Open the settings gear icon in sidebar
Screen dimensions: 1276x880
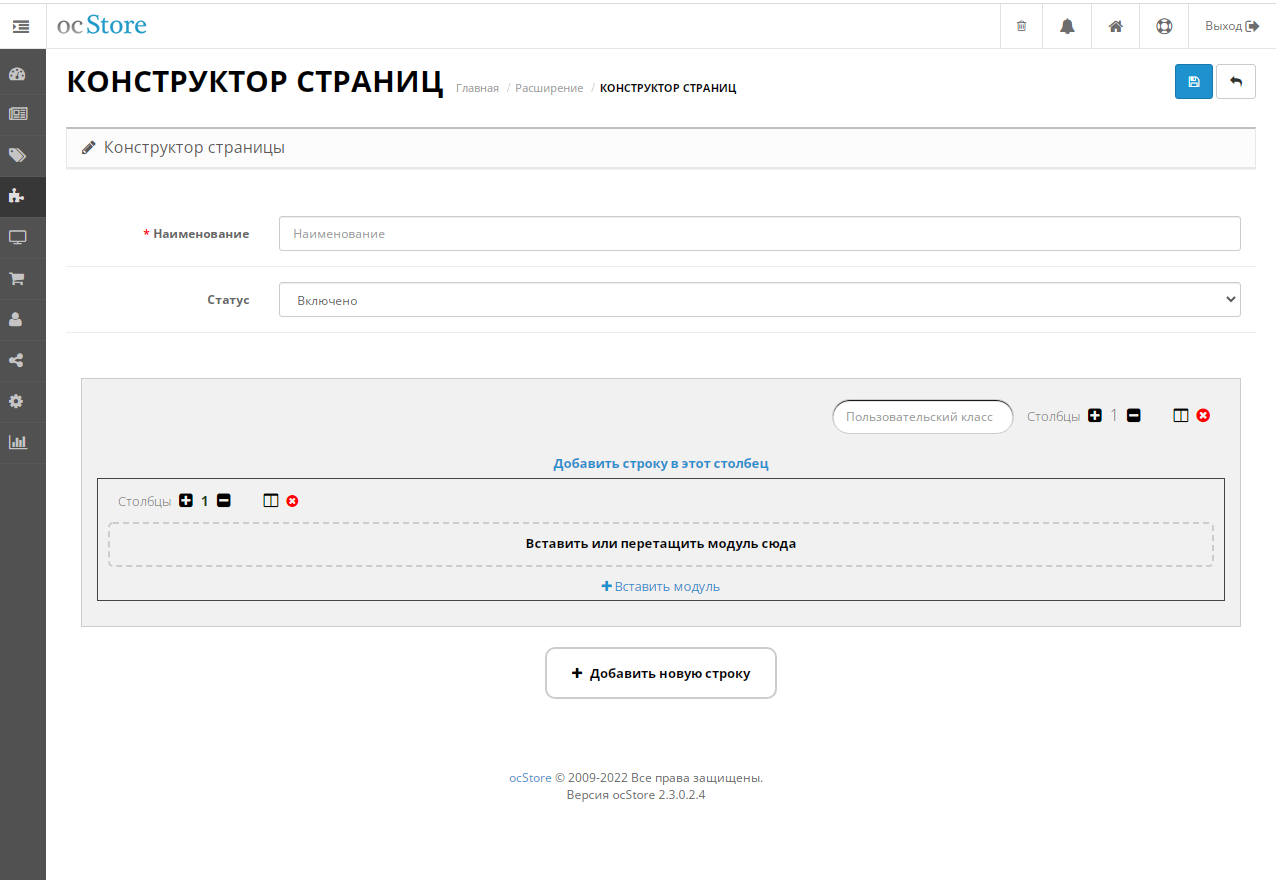pyautogui.click(x=17, y=401)
